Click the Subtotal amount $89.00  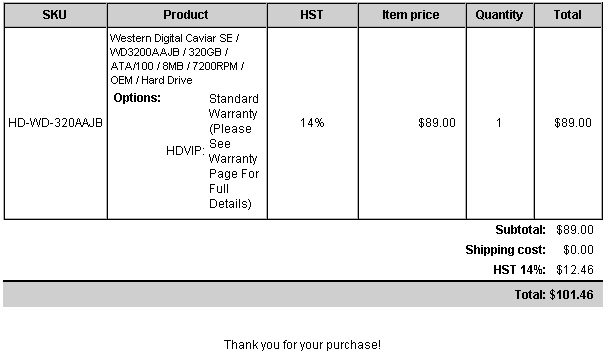575,230
